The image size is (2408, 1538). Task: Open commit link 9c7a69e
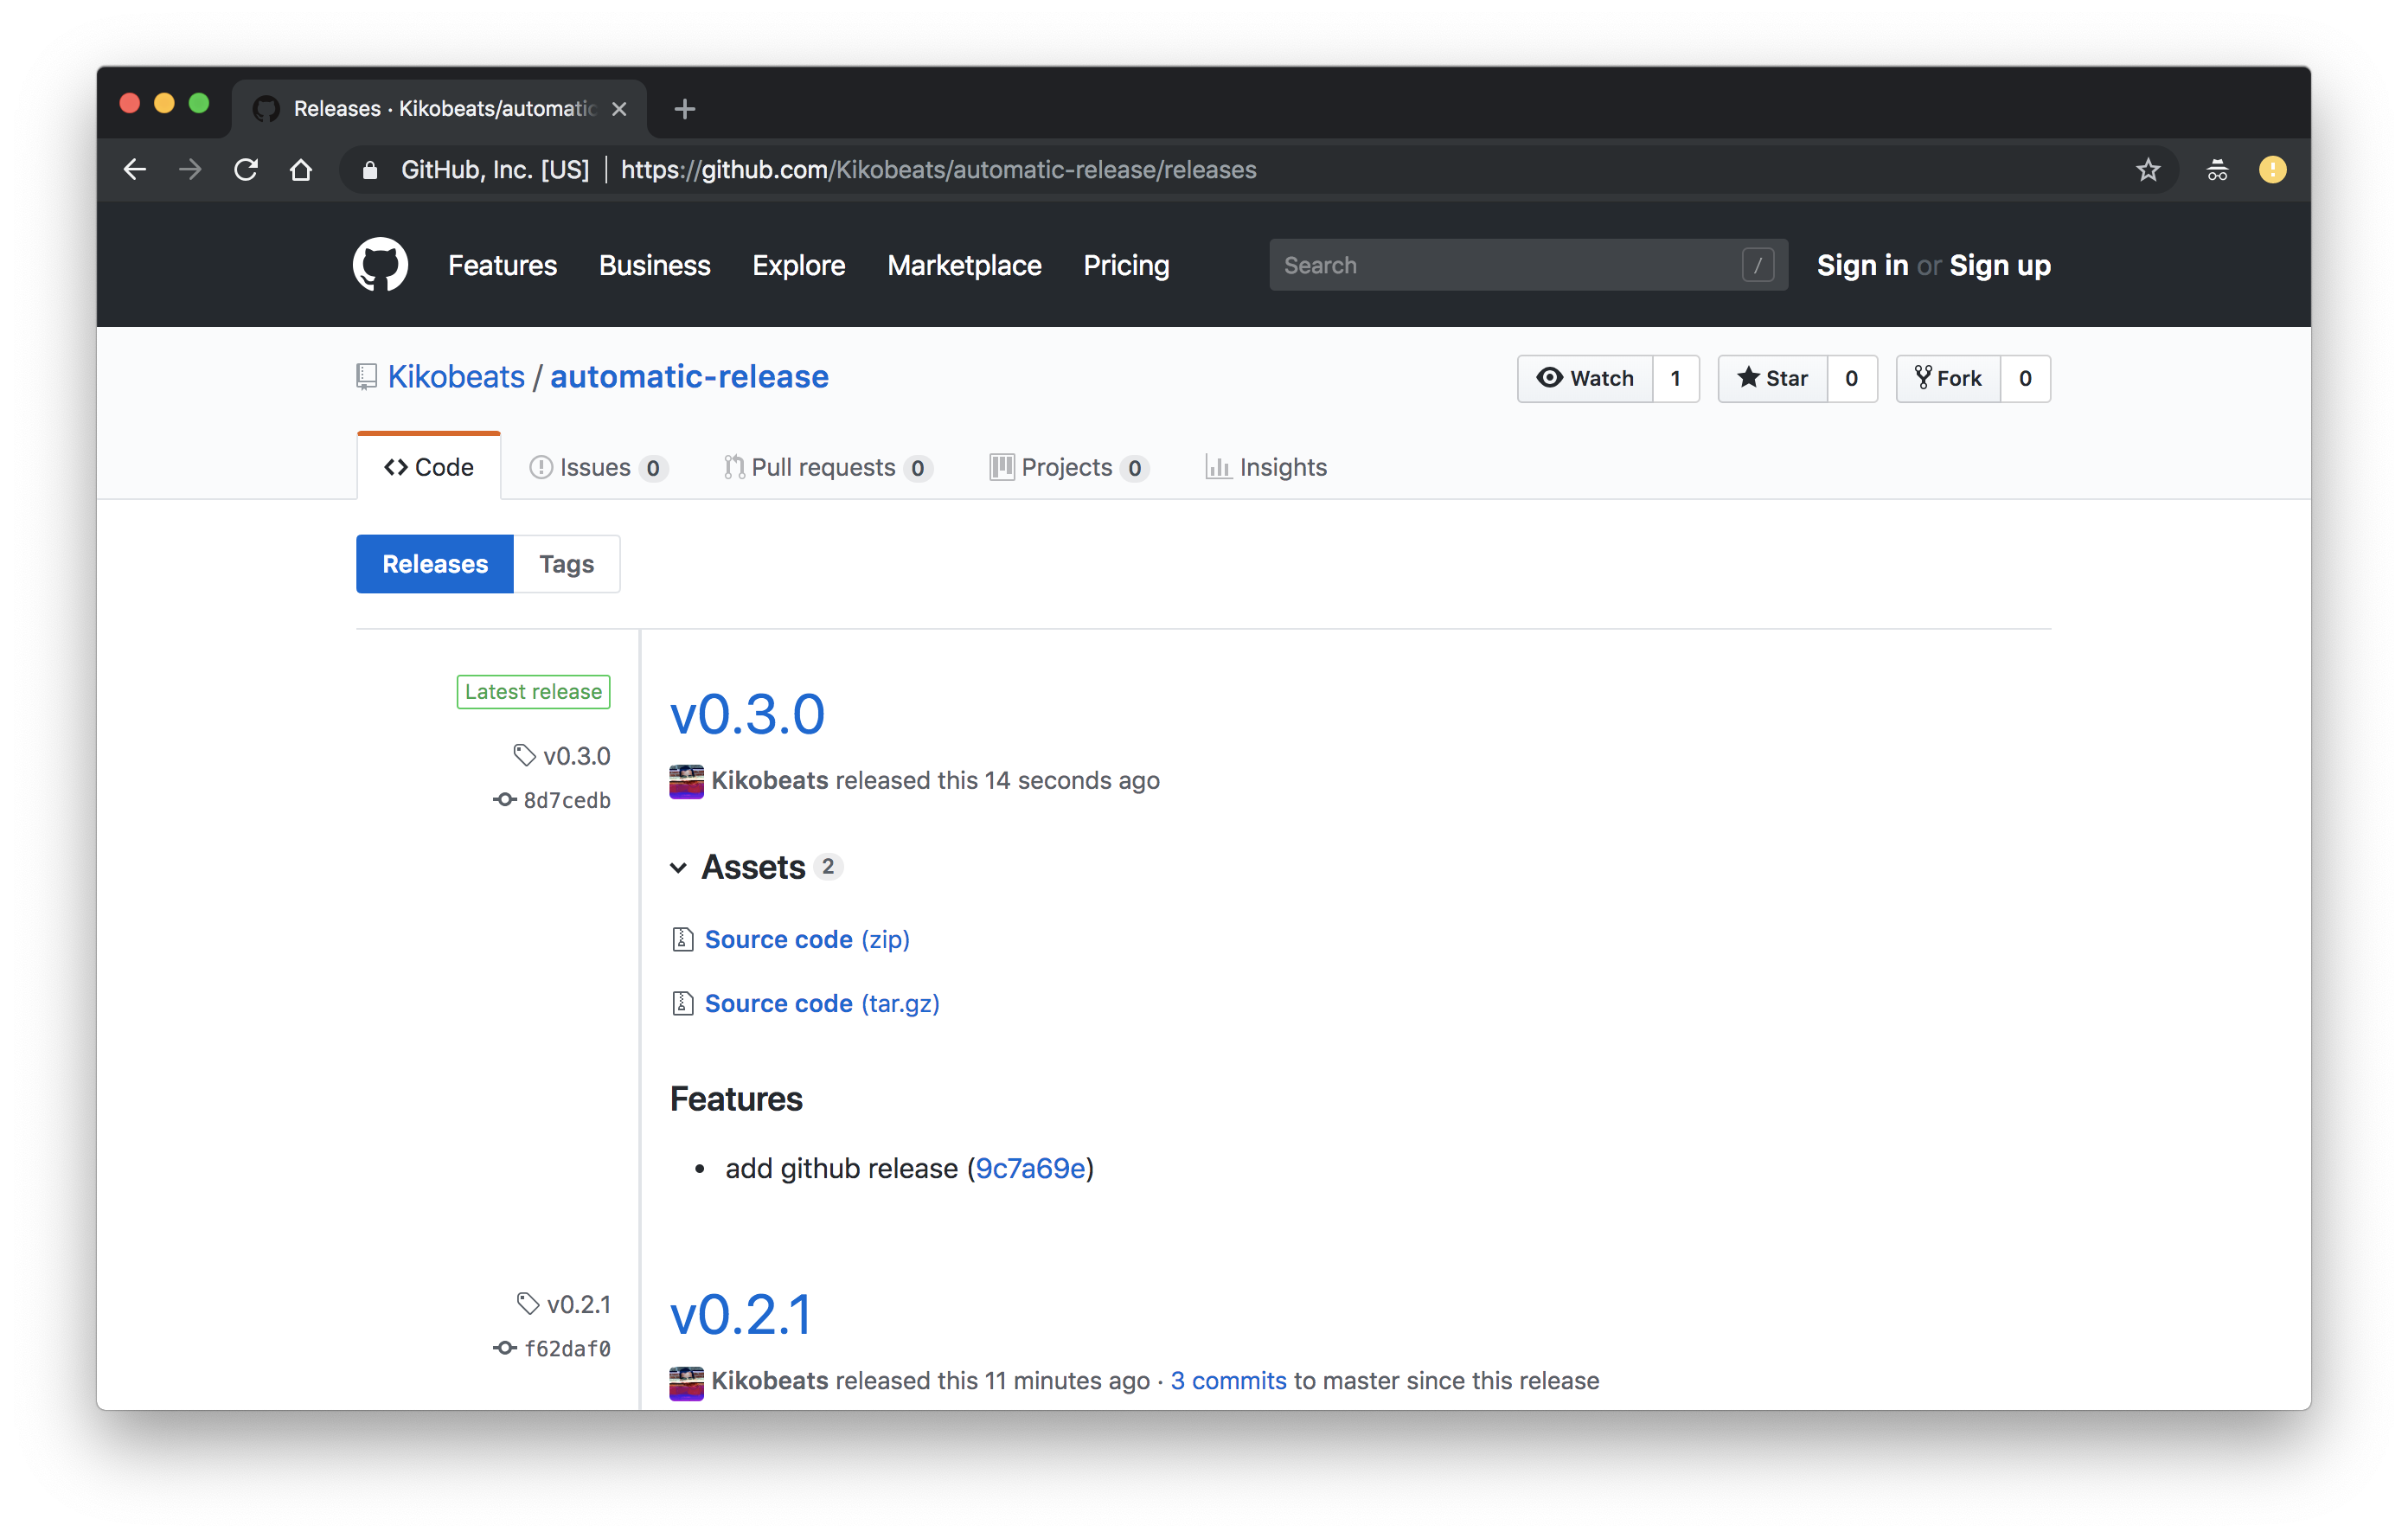1030,1168
